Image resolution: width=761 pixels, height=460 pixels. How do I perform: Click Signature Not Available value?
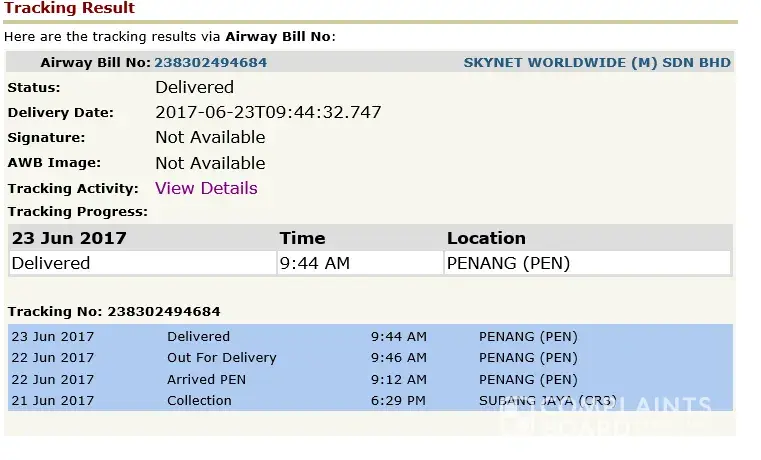210,137
